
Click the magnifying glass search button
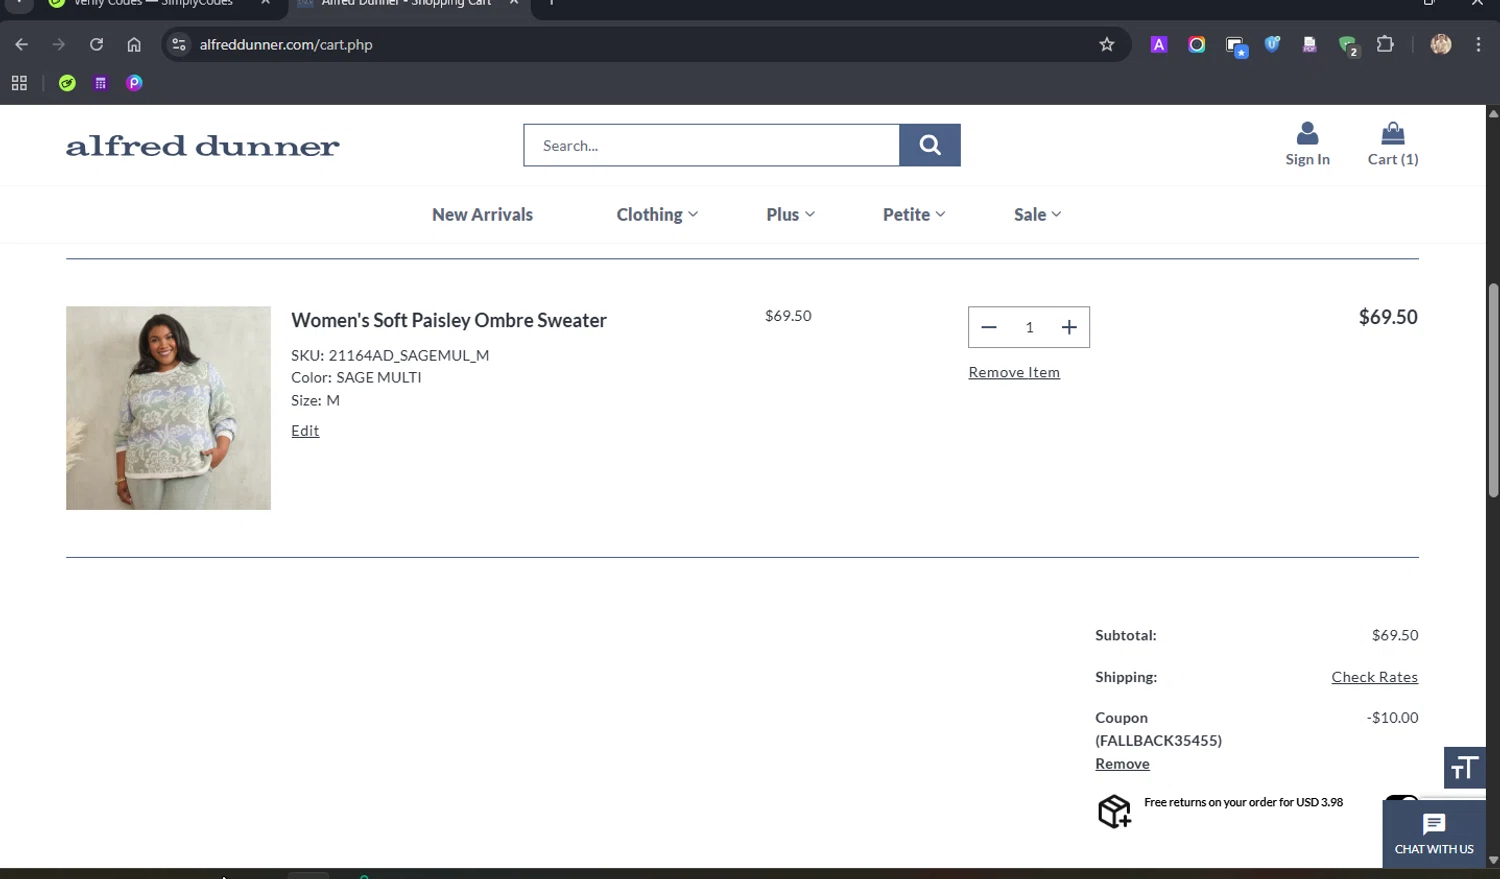pos(930,145)
